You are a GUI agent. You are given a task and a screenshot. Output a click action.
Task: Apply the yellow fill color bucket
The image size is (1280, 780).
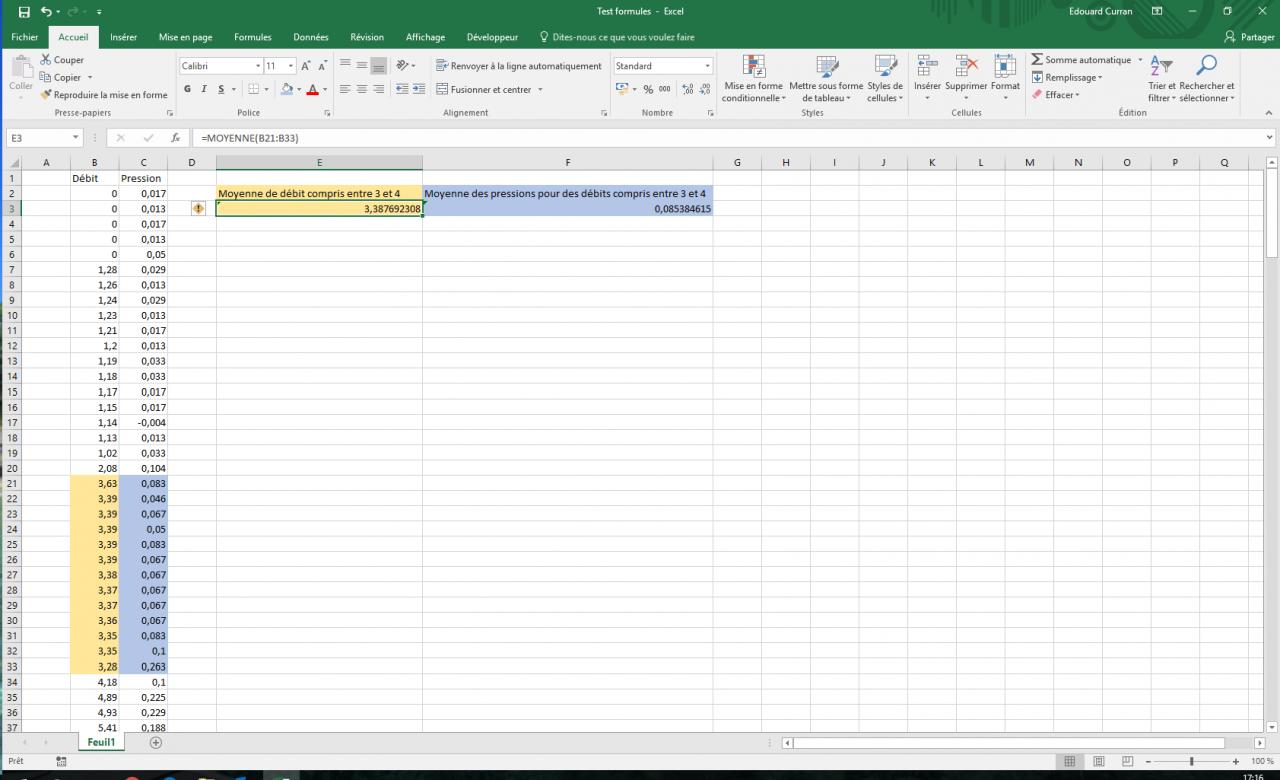click(286, 89)
